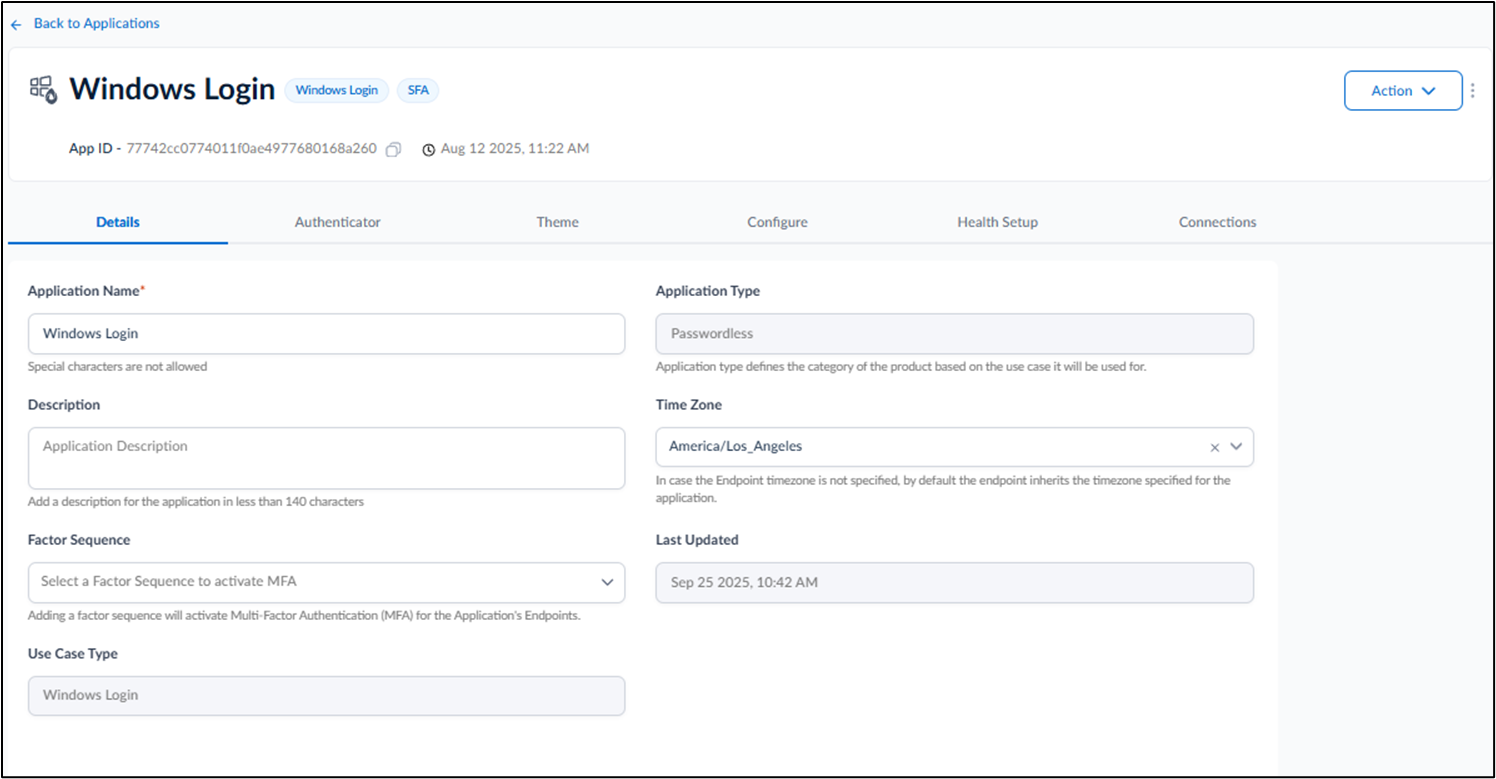
Task: Go Back to Applications link
Action: pos(96,23)
